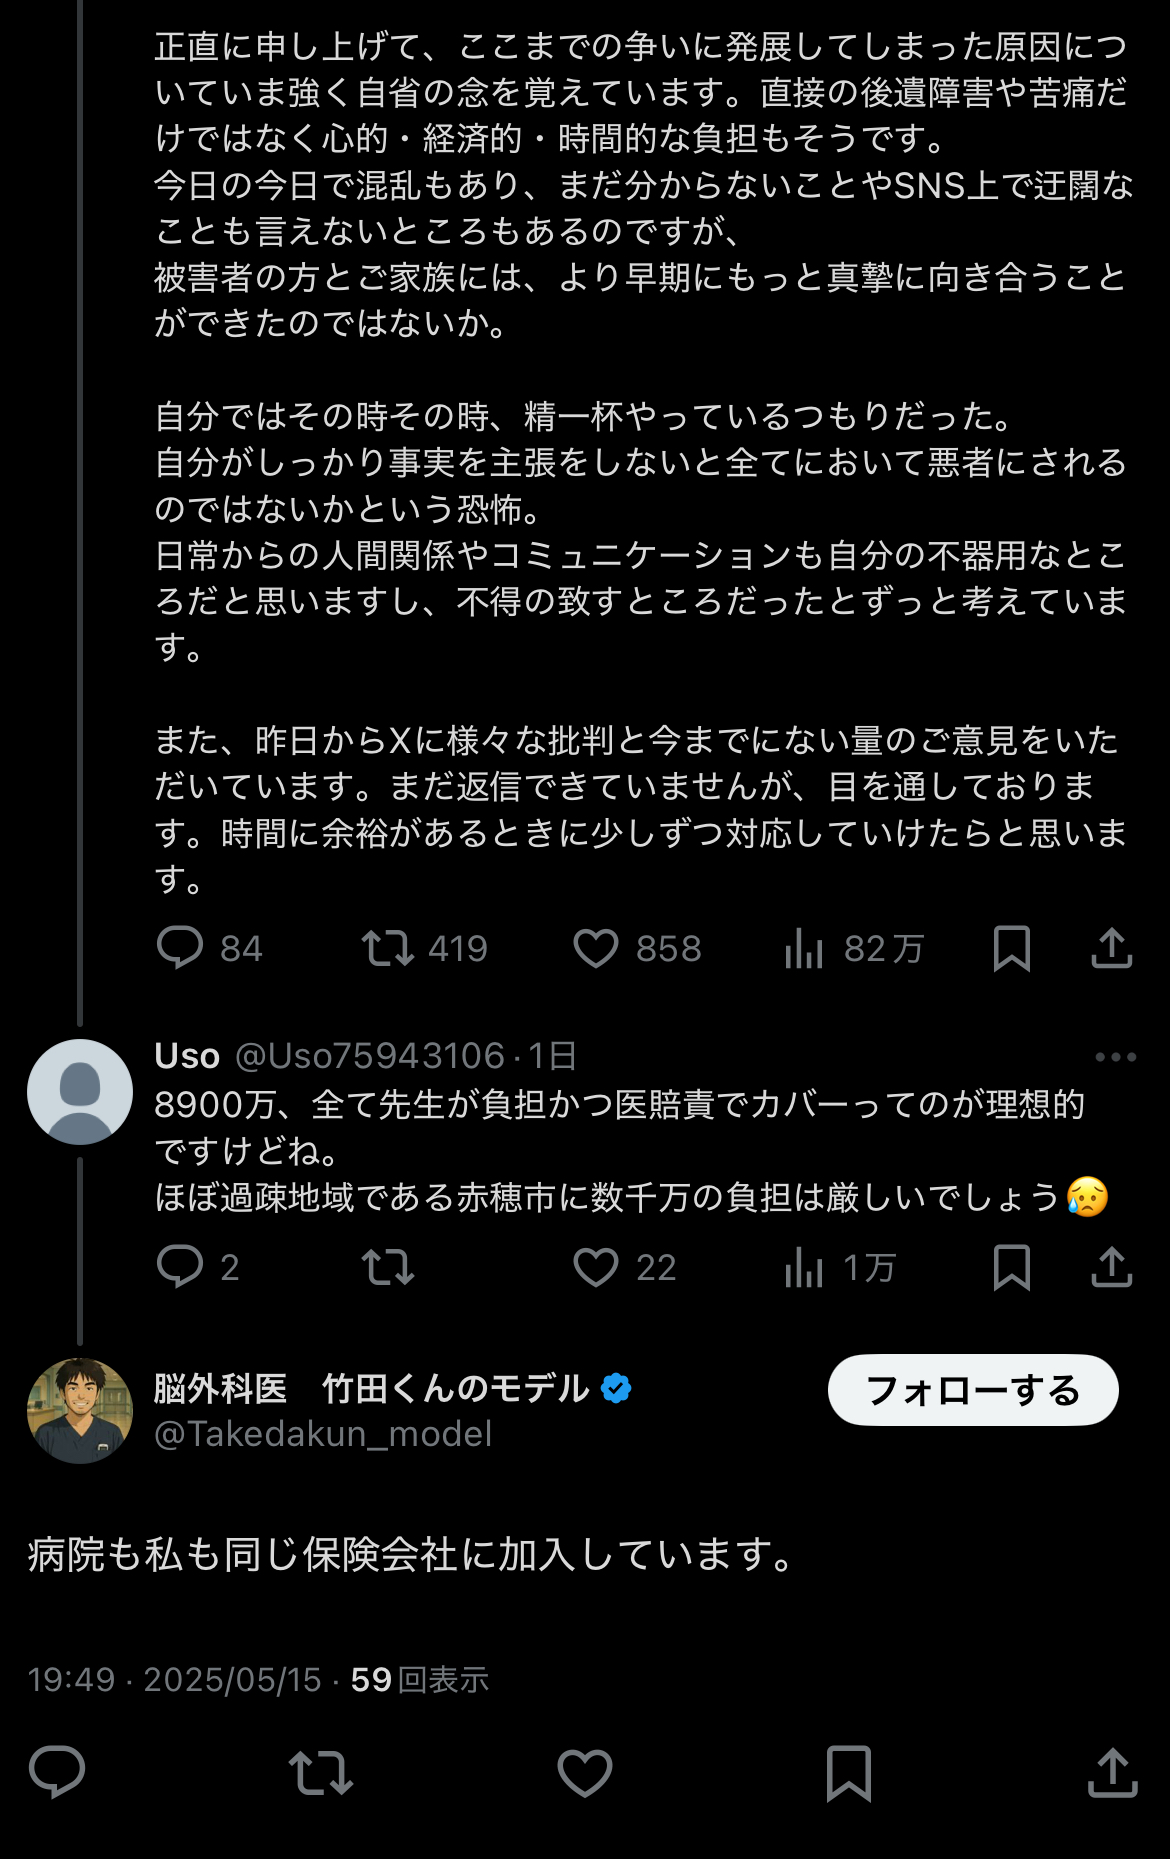Bookmark Uso's post

point(1011,1267)
